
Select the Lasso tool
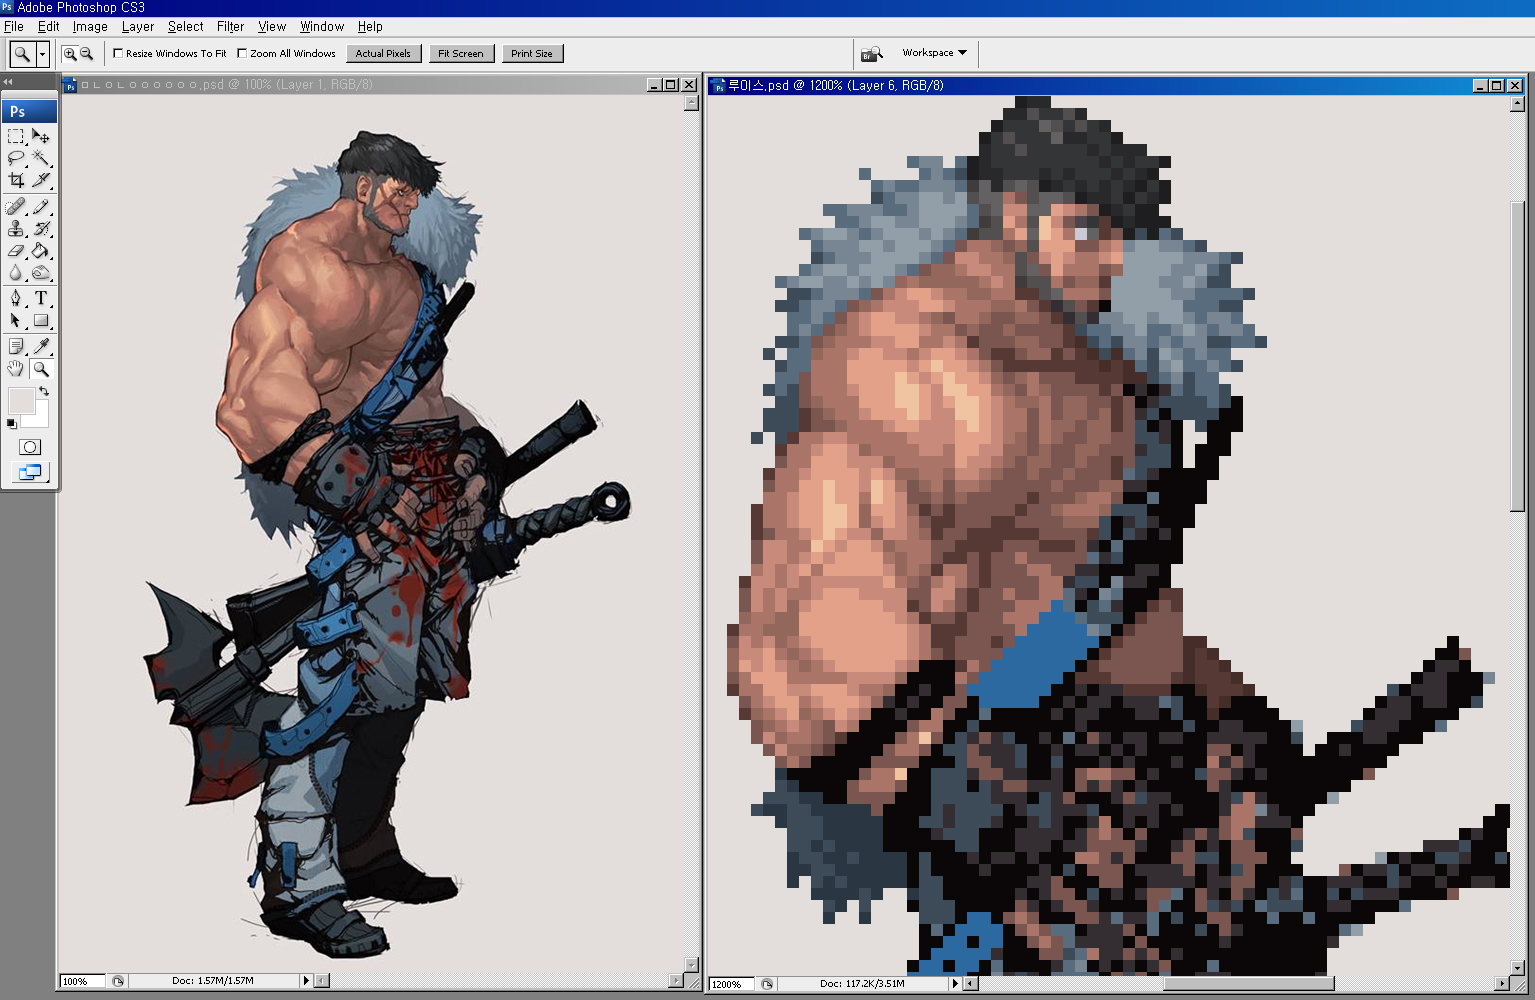click(x=16, y=158)
